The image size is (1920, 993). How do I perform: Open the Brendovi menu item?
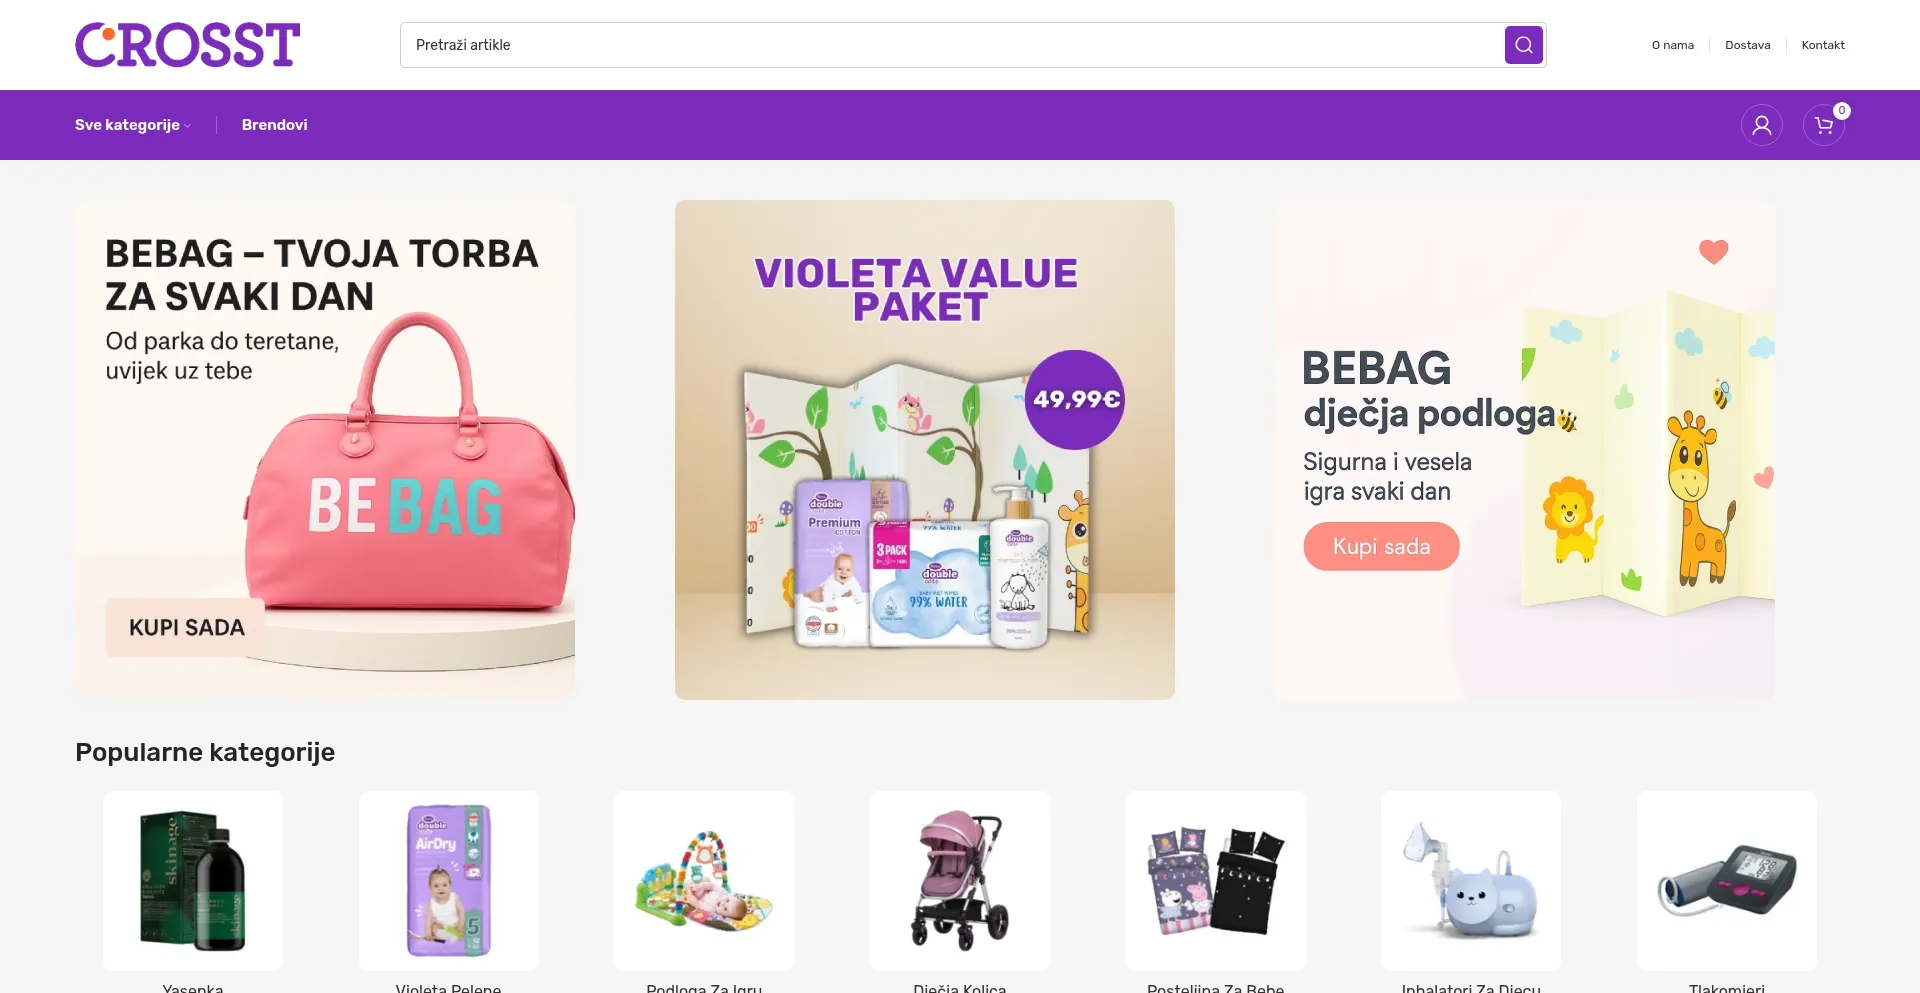click(274, 125)
